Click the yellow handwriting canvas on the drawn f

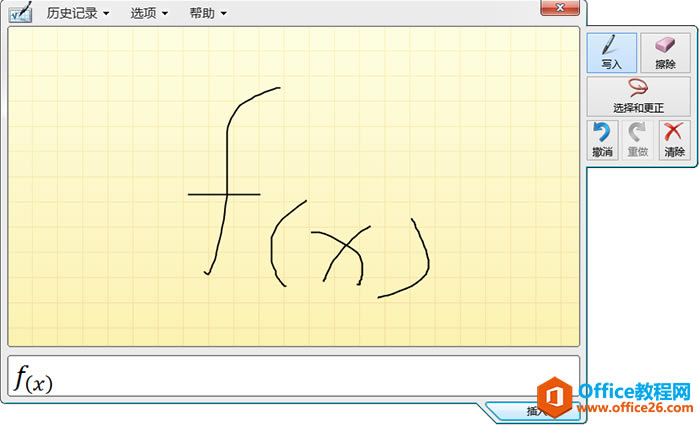pyautogui.click(x=228, y=181)
